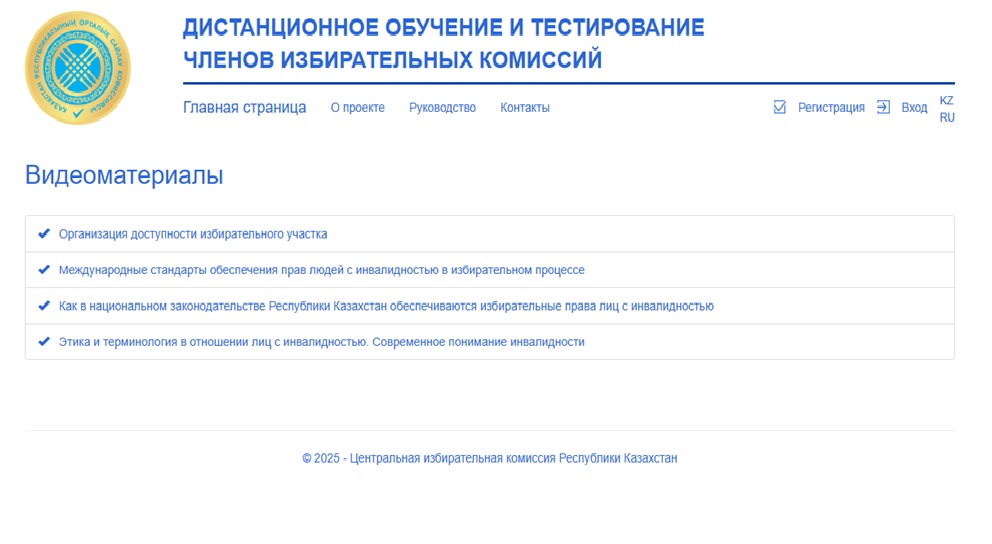Click checkmark icon beside Этика и терминология
This screenshot has height=544, width=992.
(x=44, y=342)
